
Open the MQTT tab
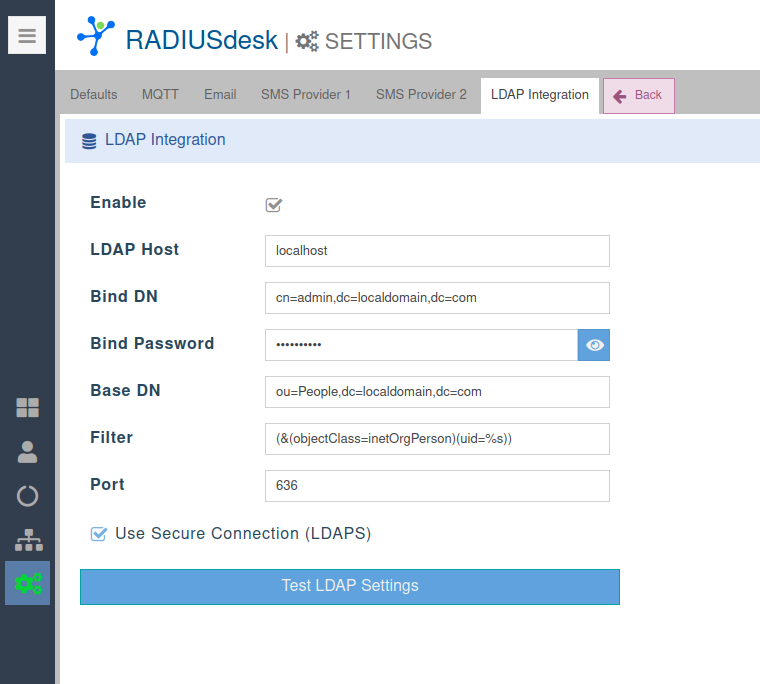pos(161,95)
